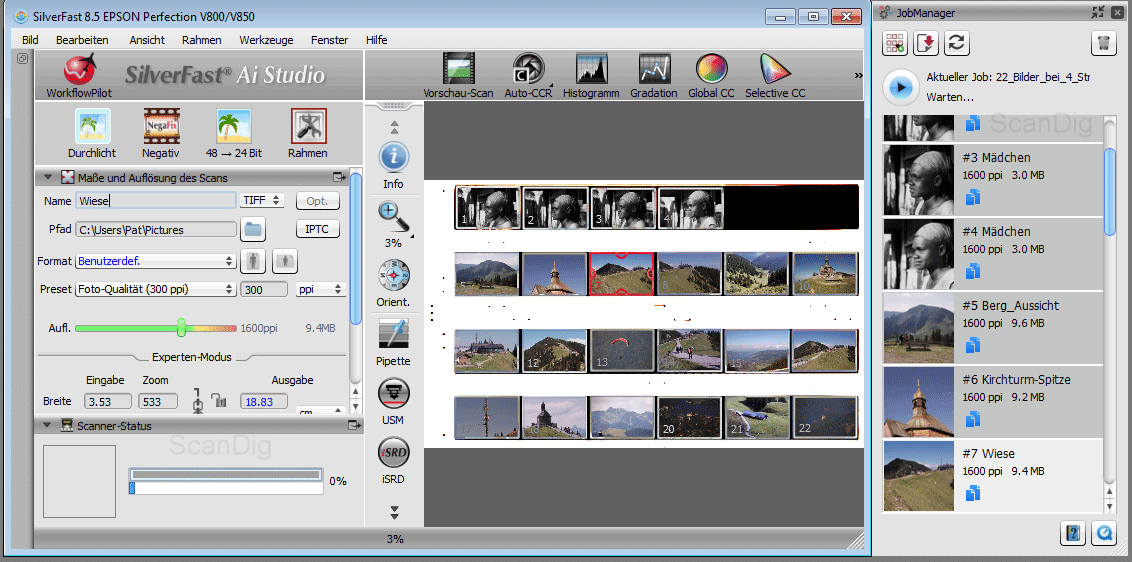The height and width of the screenshot is (562, 1132).
Task: Click the NegaFix Negativ icon
Action: point(161,126)
